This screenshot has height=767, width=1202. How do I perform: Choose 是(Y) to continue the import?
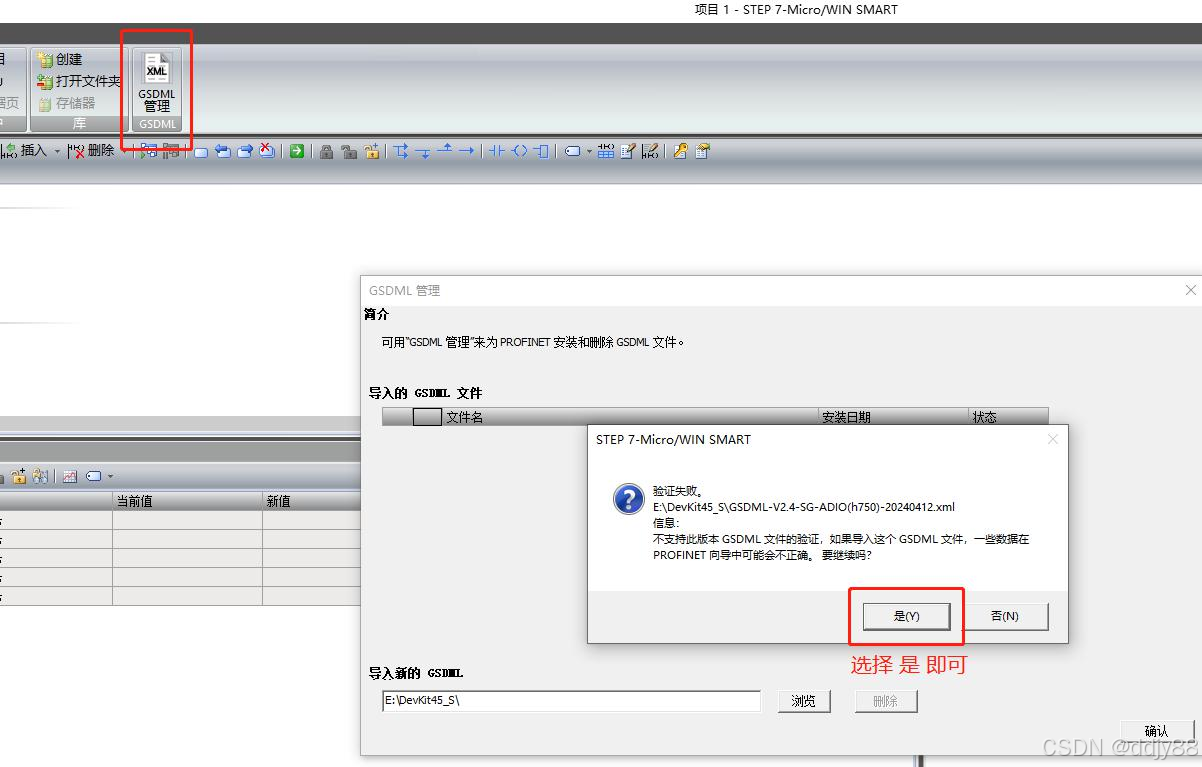(x=906, y=616)
